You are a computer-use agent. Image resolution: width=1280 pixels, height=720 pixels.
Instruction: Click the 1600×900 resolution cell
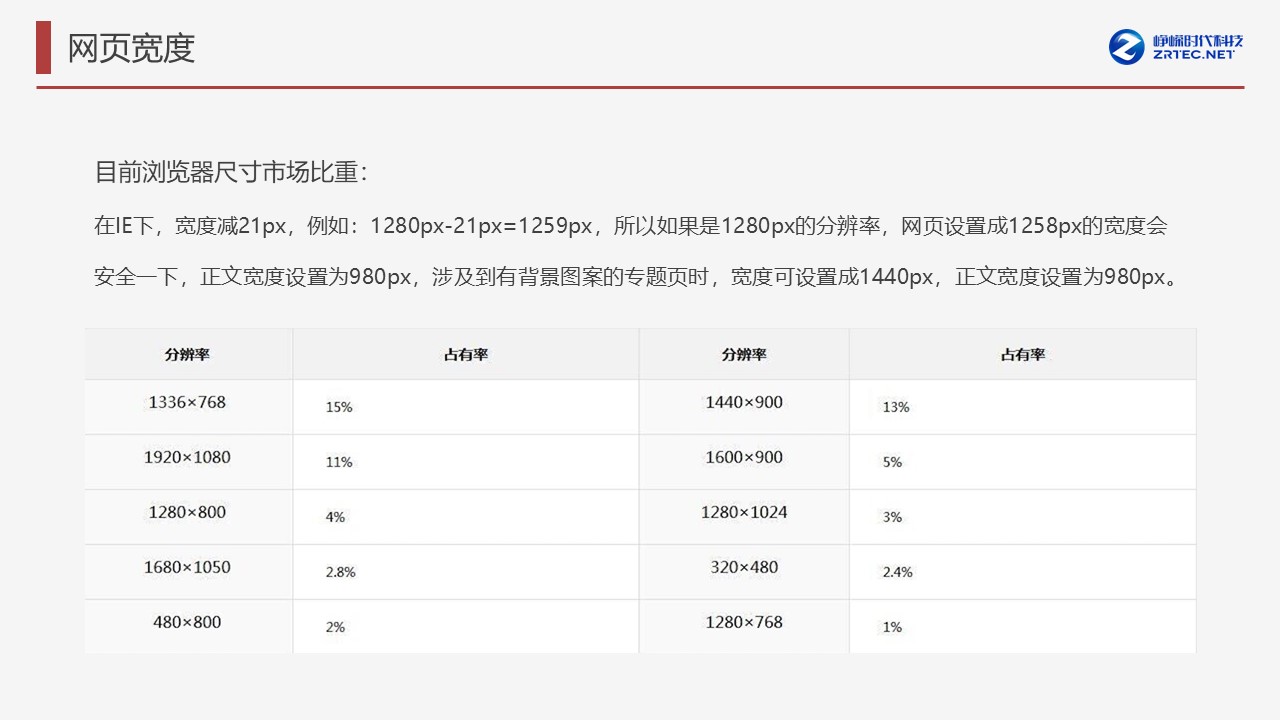click(744, 458)
